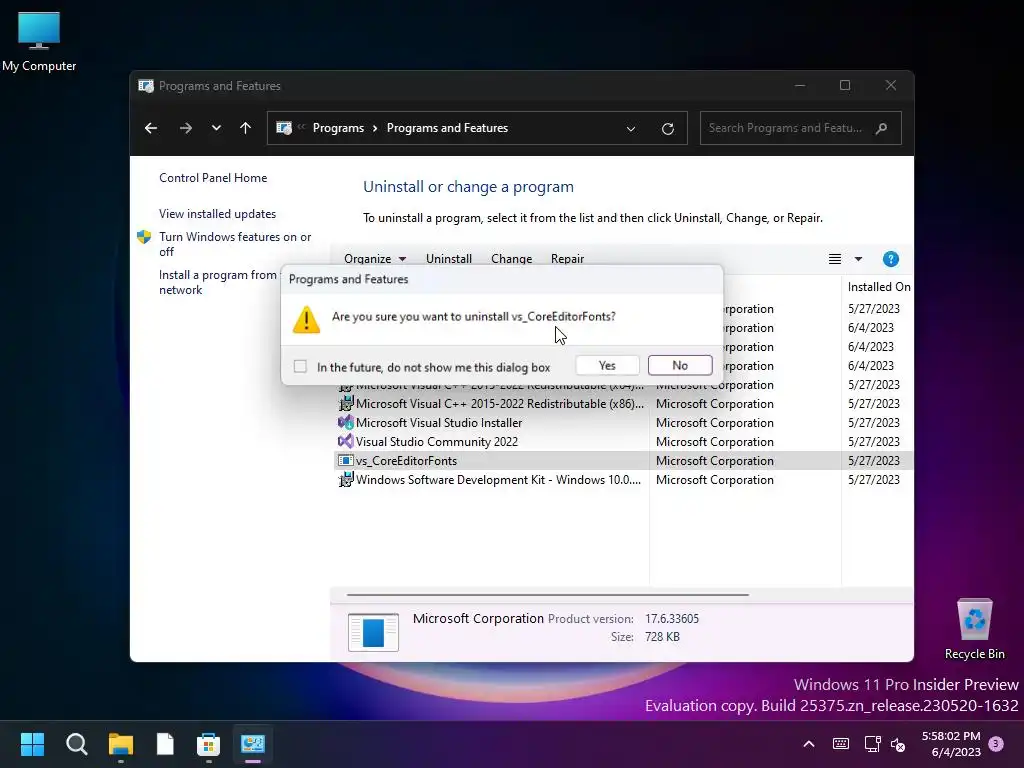The height and width of the screenshot is (768, 1024).
Task: Click the control panel icon in address bar
Action: point(284,128)
